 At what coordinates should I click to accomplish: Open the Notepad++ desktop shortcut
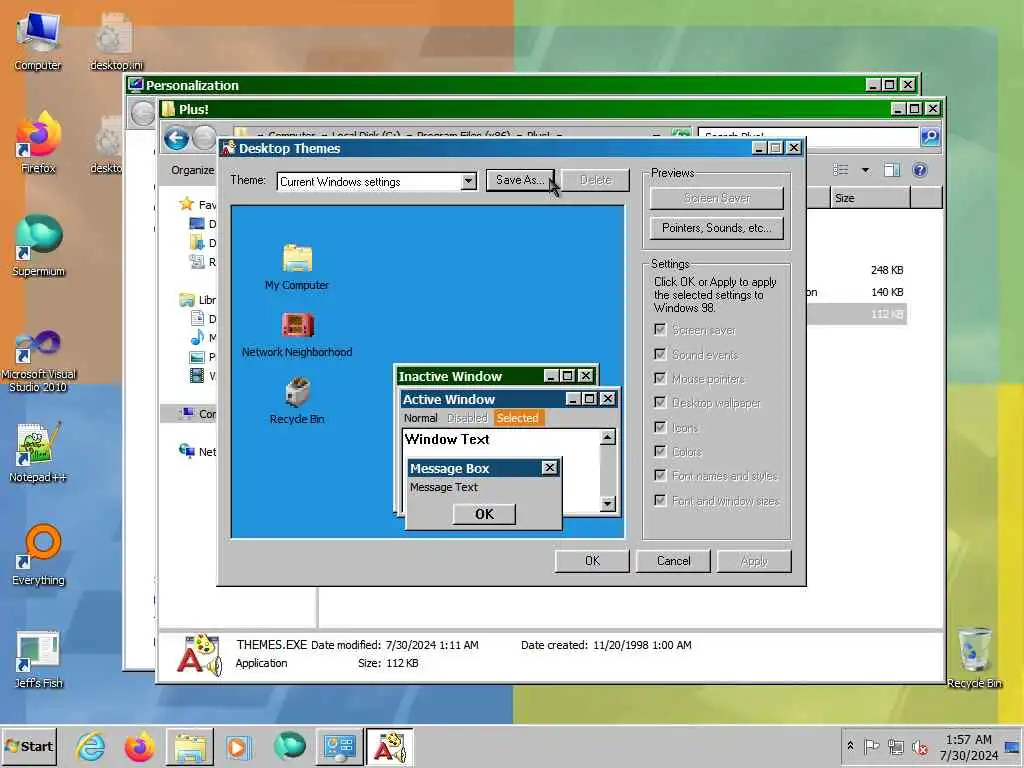[38, 452]
